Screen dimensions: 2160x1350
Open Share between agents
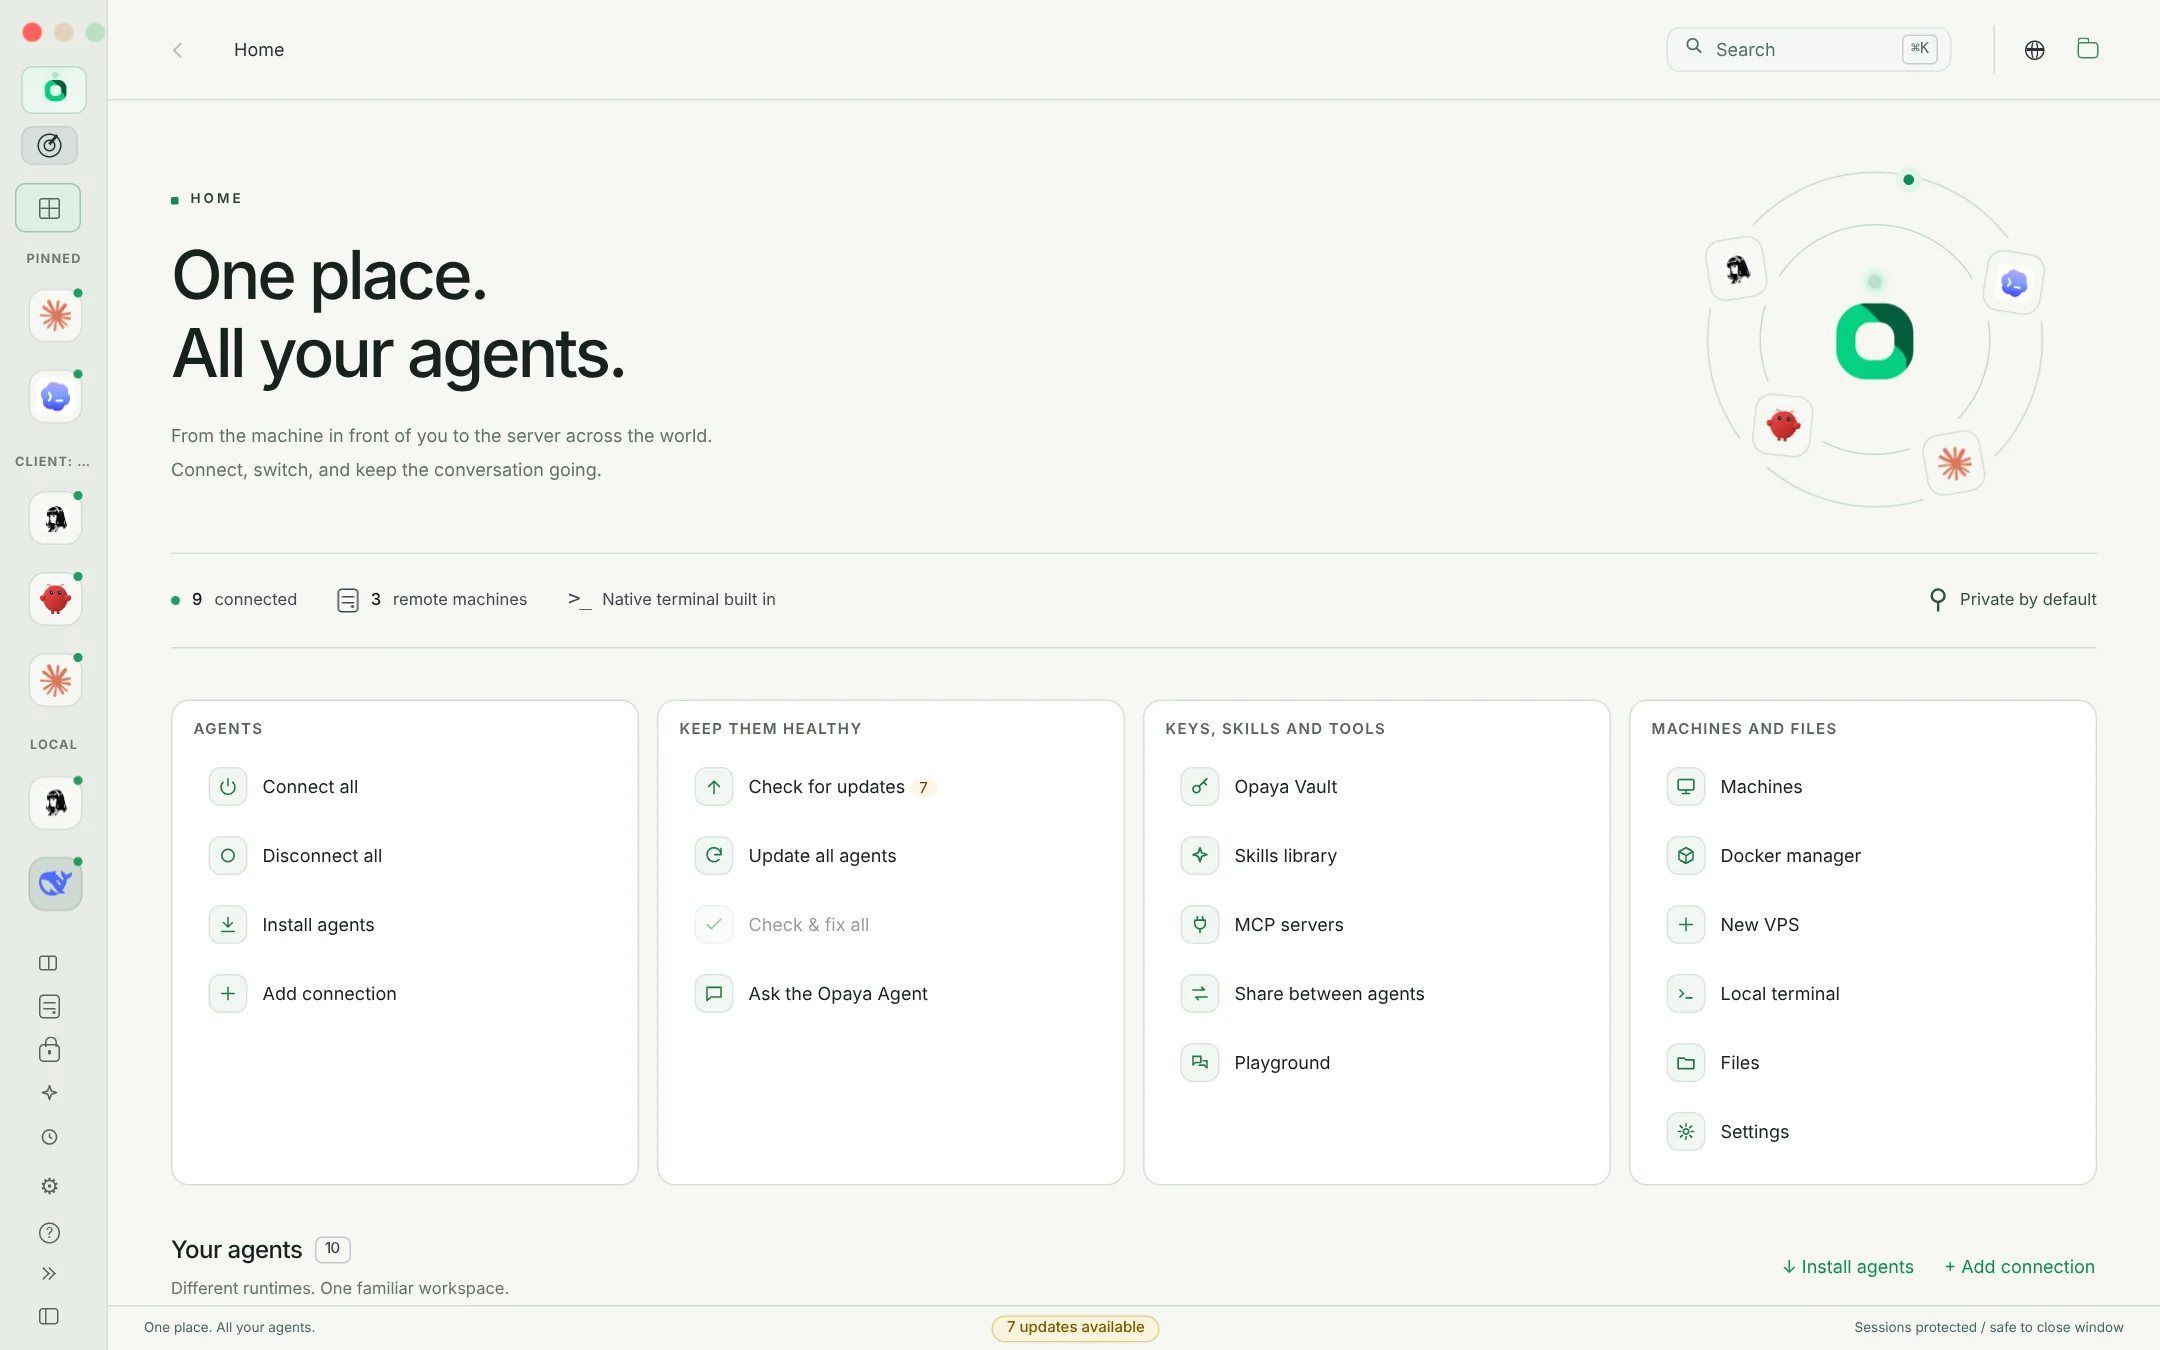click(x=1377, y=994)
